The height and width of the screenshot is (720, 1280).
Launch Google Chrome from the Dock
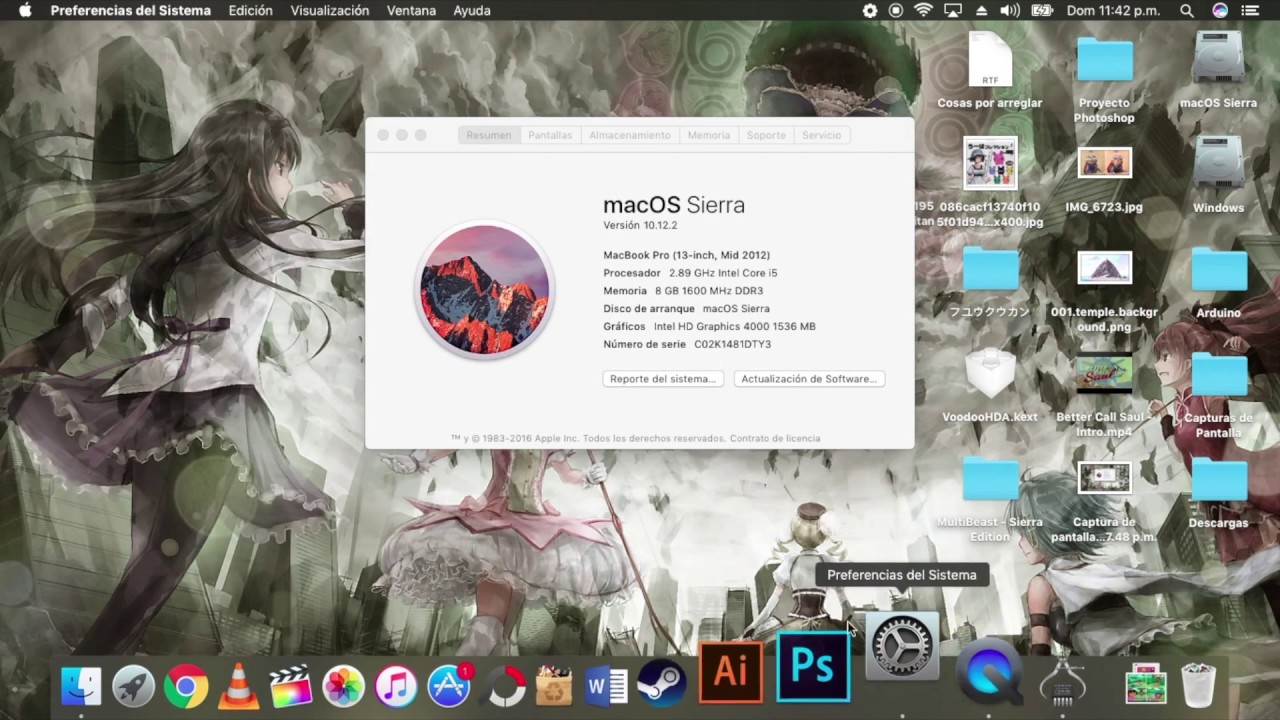pos(186,686)
